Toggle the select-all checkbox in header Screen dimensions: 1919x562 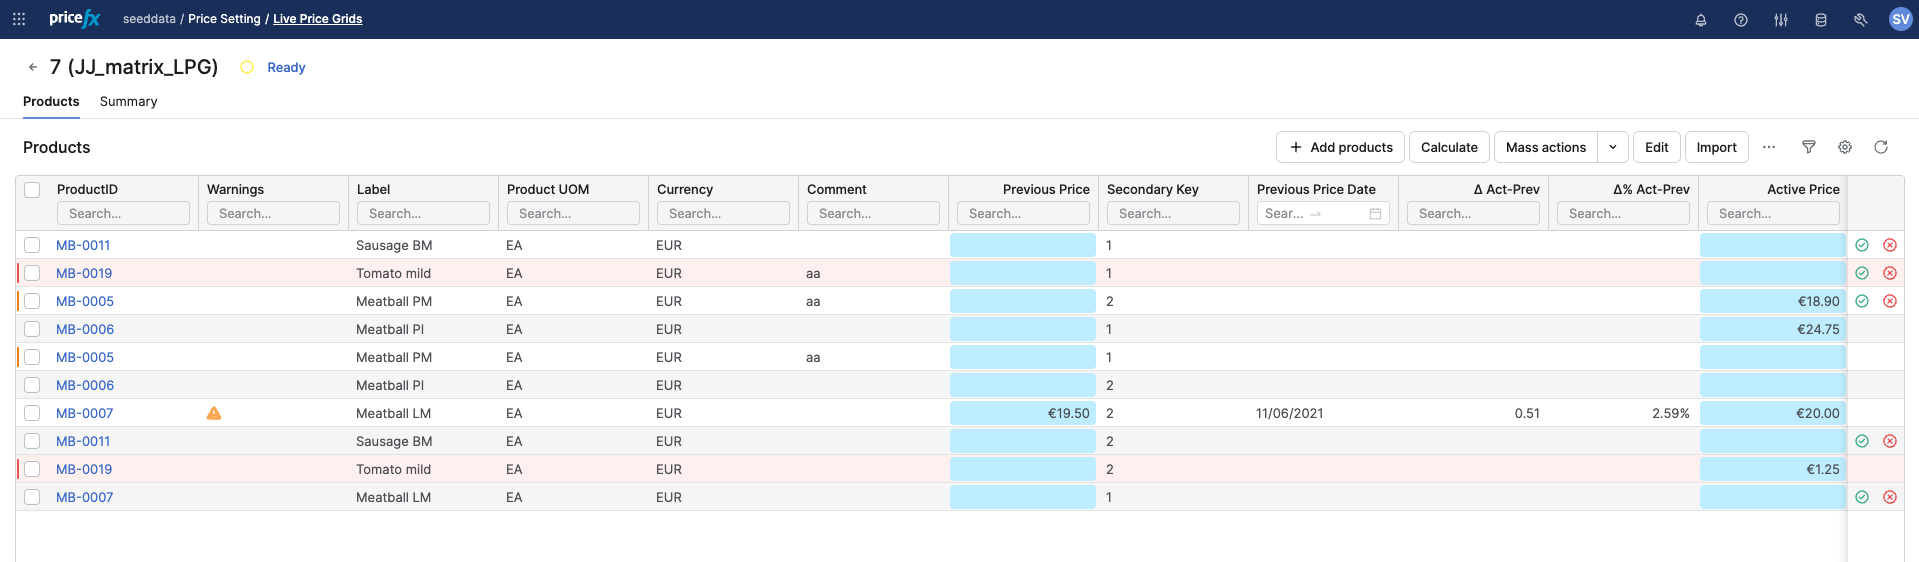(32, 190)
